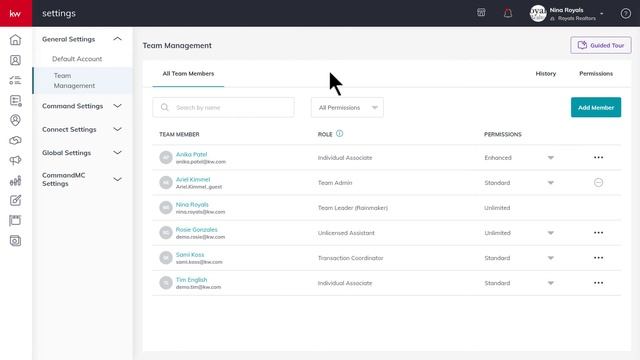Screen dimensions: 640x360
Task: Click the Role info icon
Action: (x=340, y=133)
